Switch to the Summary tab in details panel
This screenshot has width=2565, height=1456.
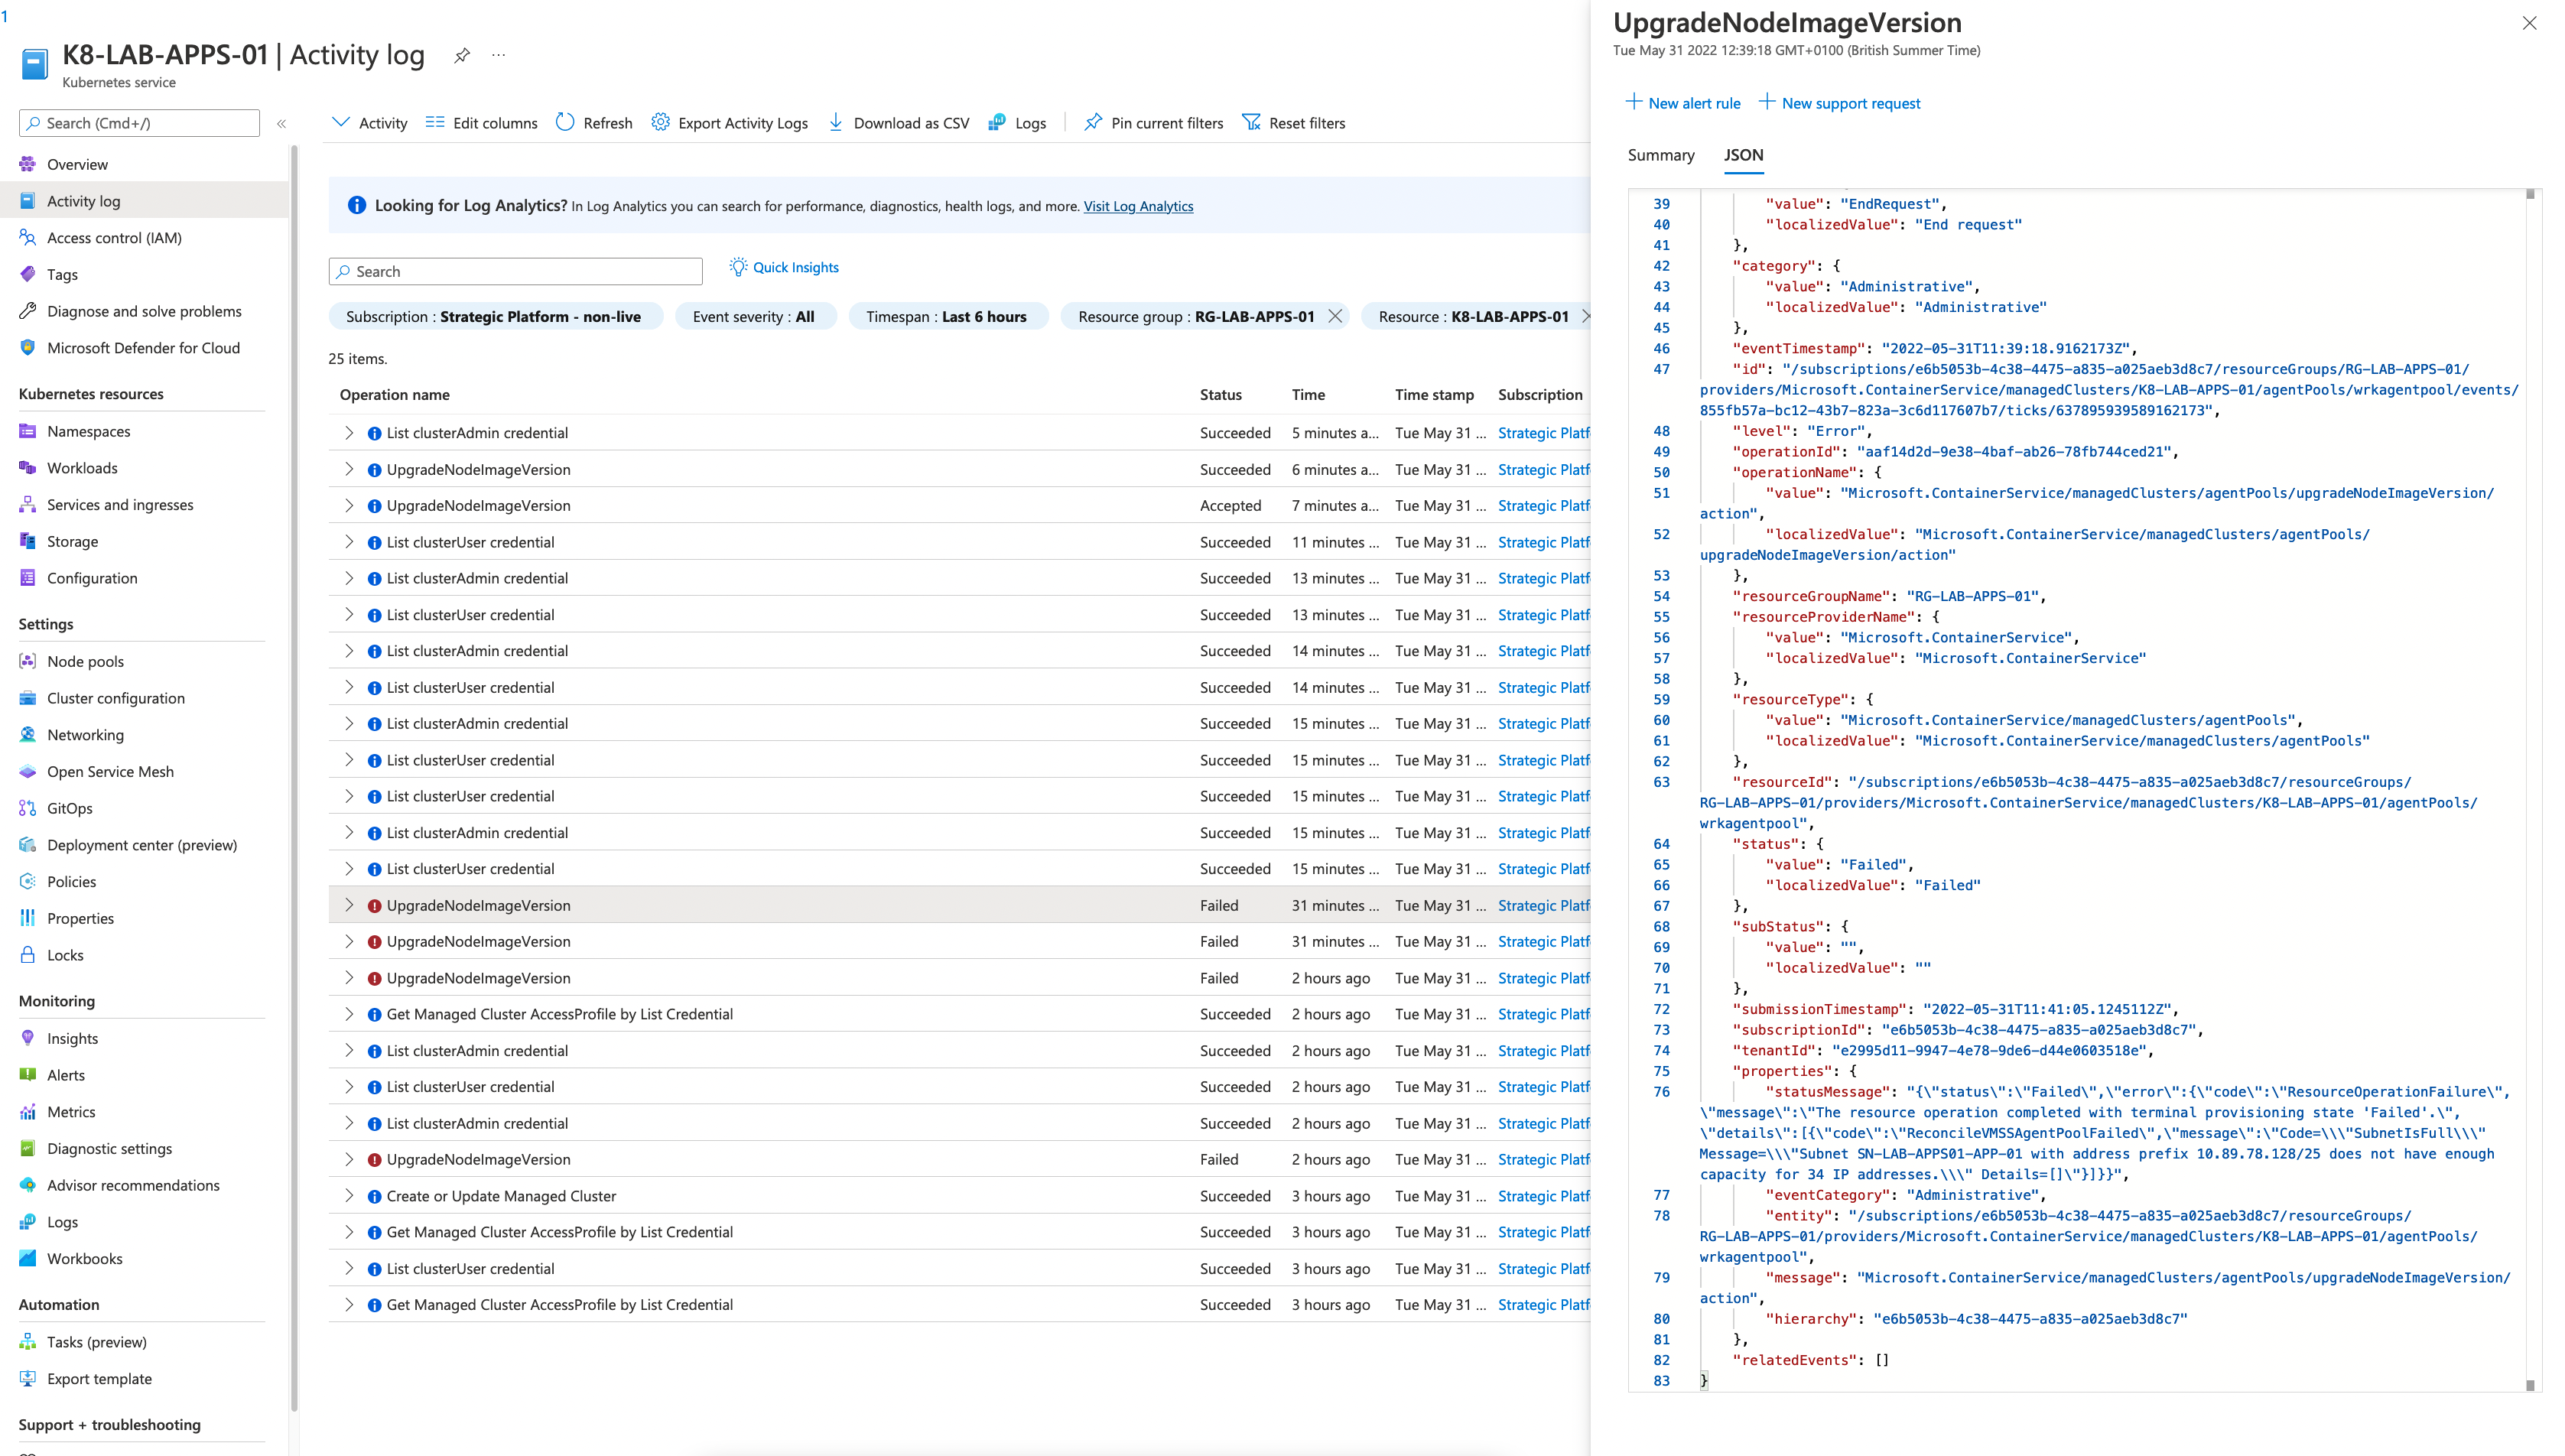(x=1661, y=155)
